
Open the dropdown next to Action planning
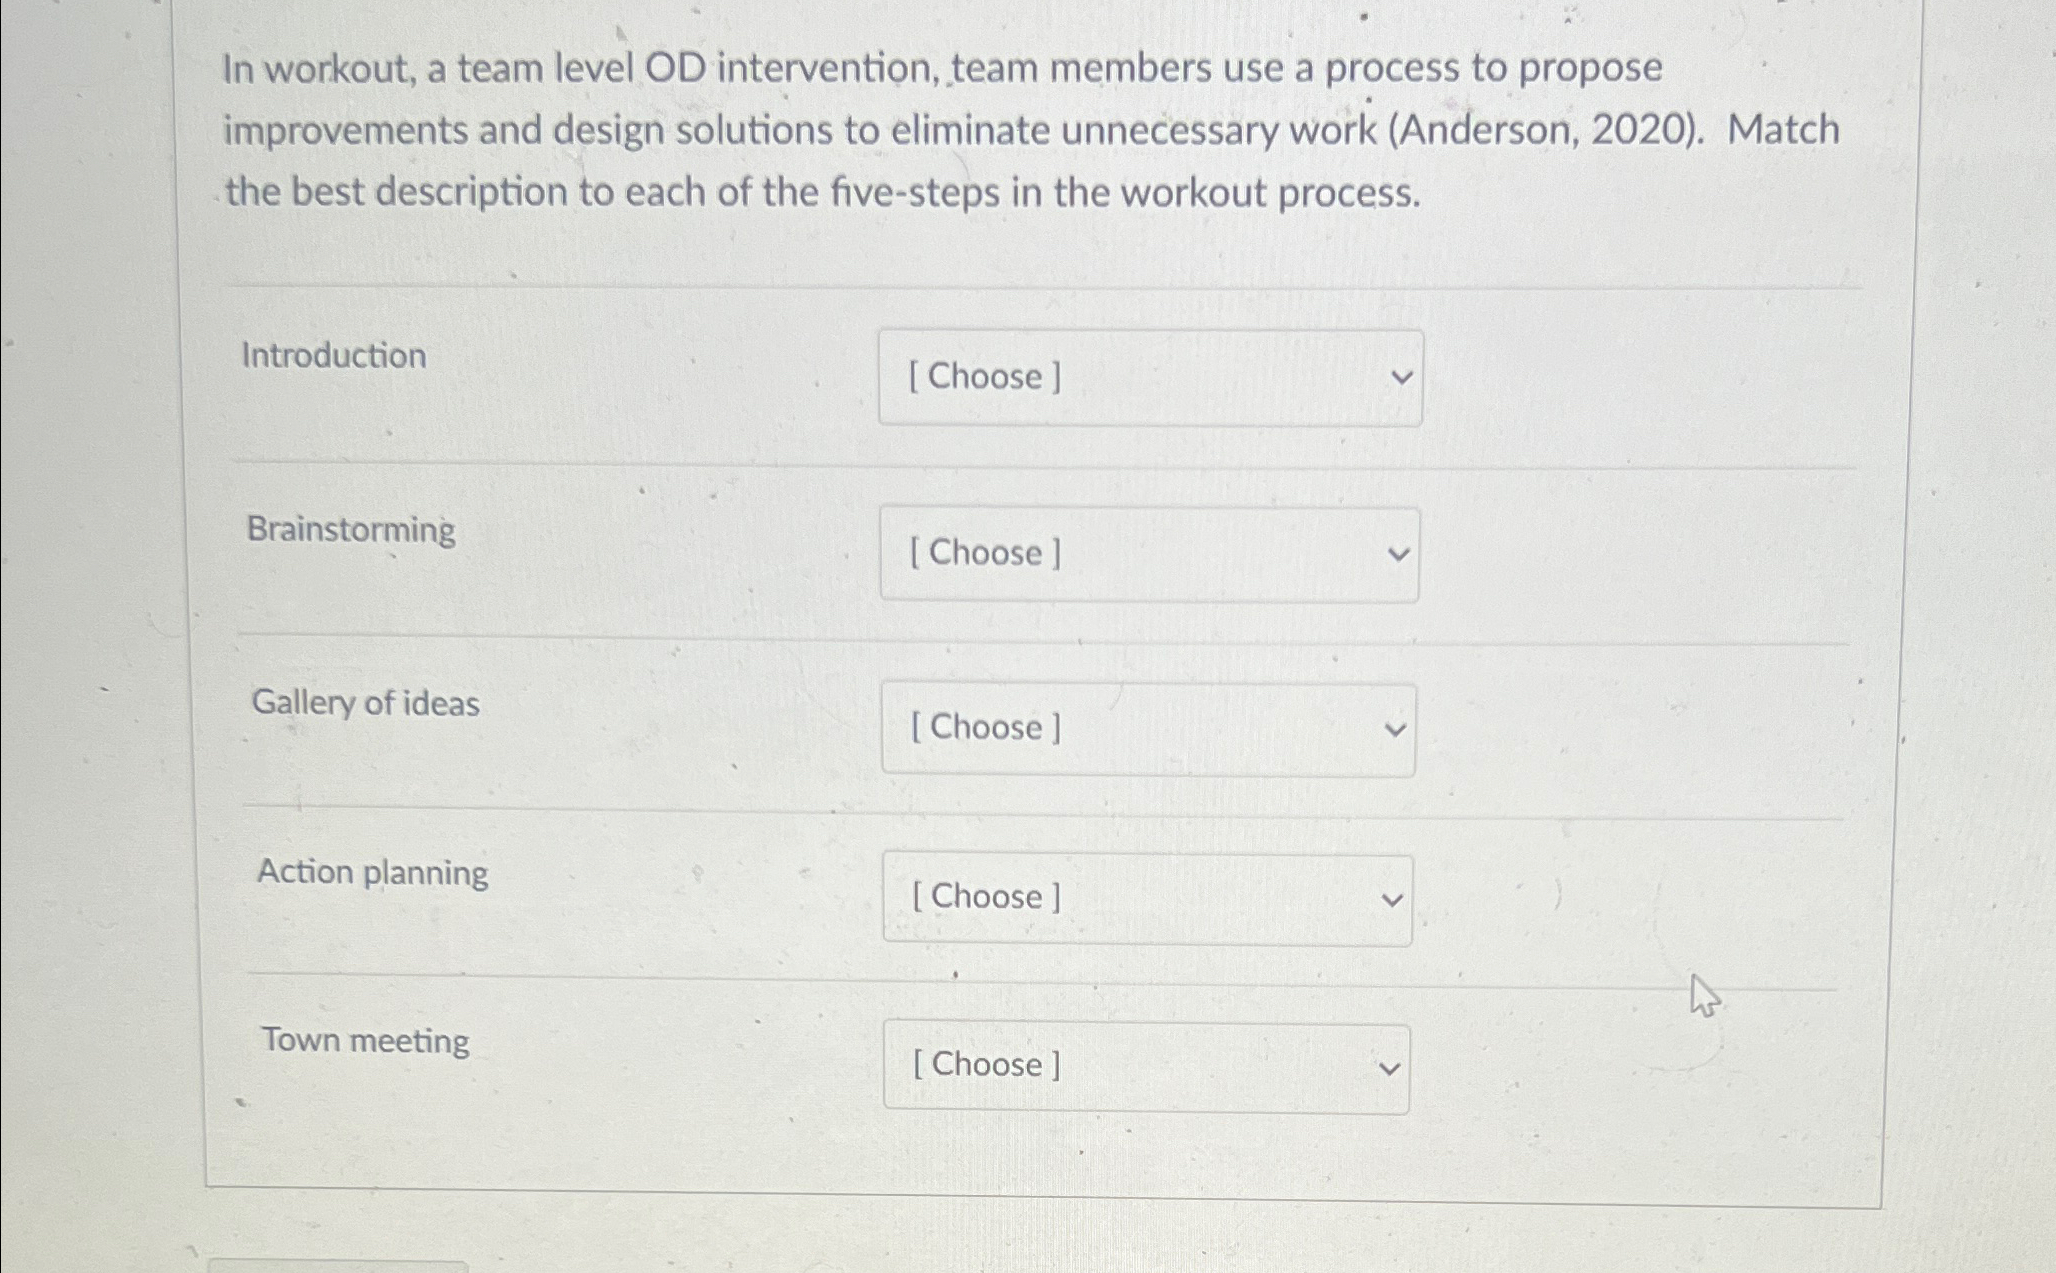1145,897
